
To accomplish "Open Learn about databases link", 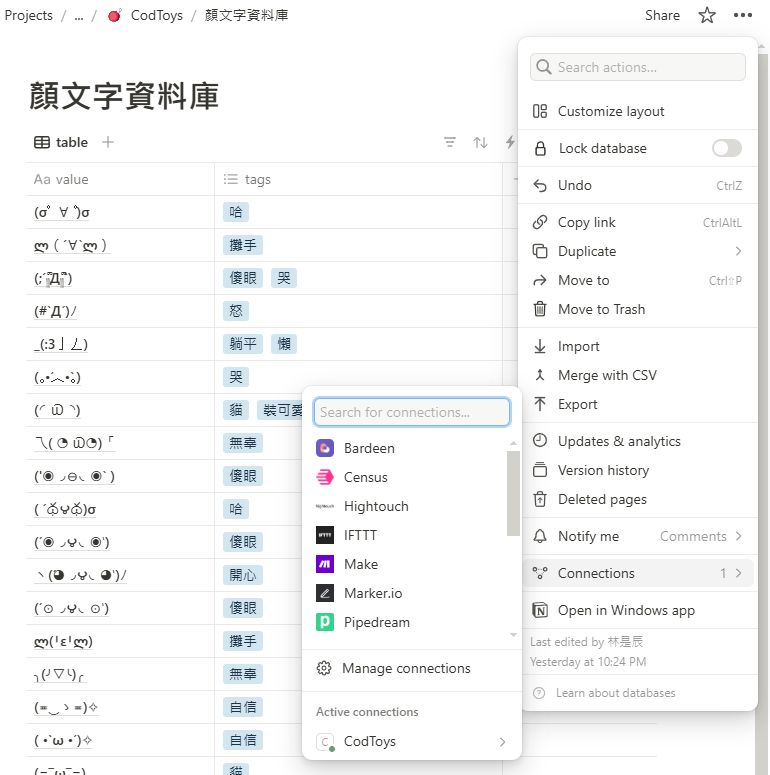I will pos(615,693).
